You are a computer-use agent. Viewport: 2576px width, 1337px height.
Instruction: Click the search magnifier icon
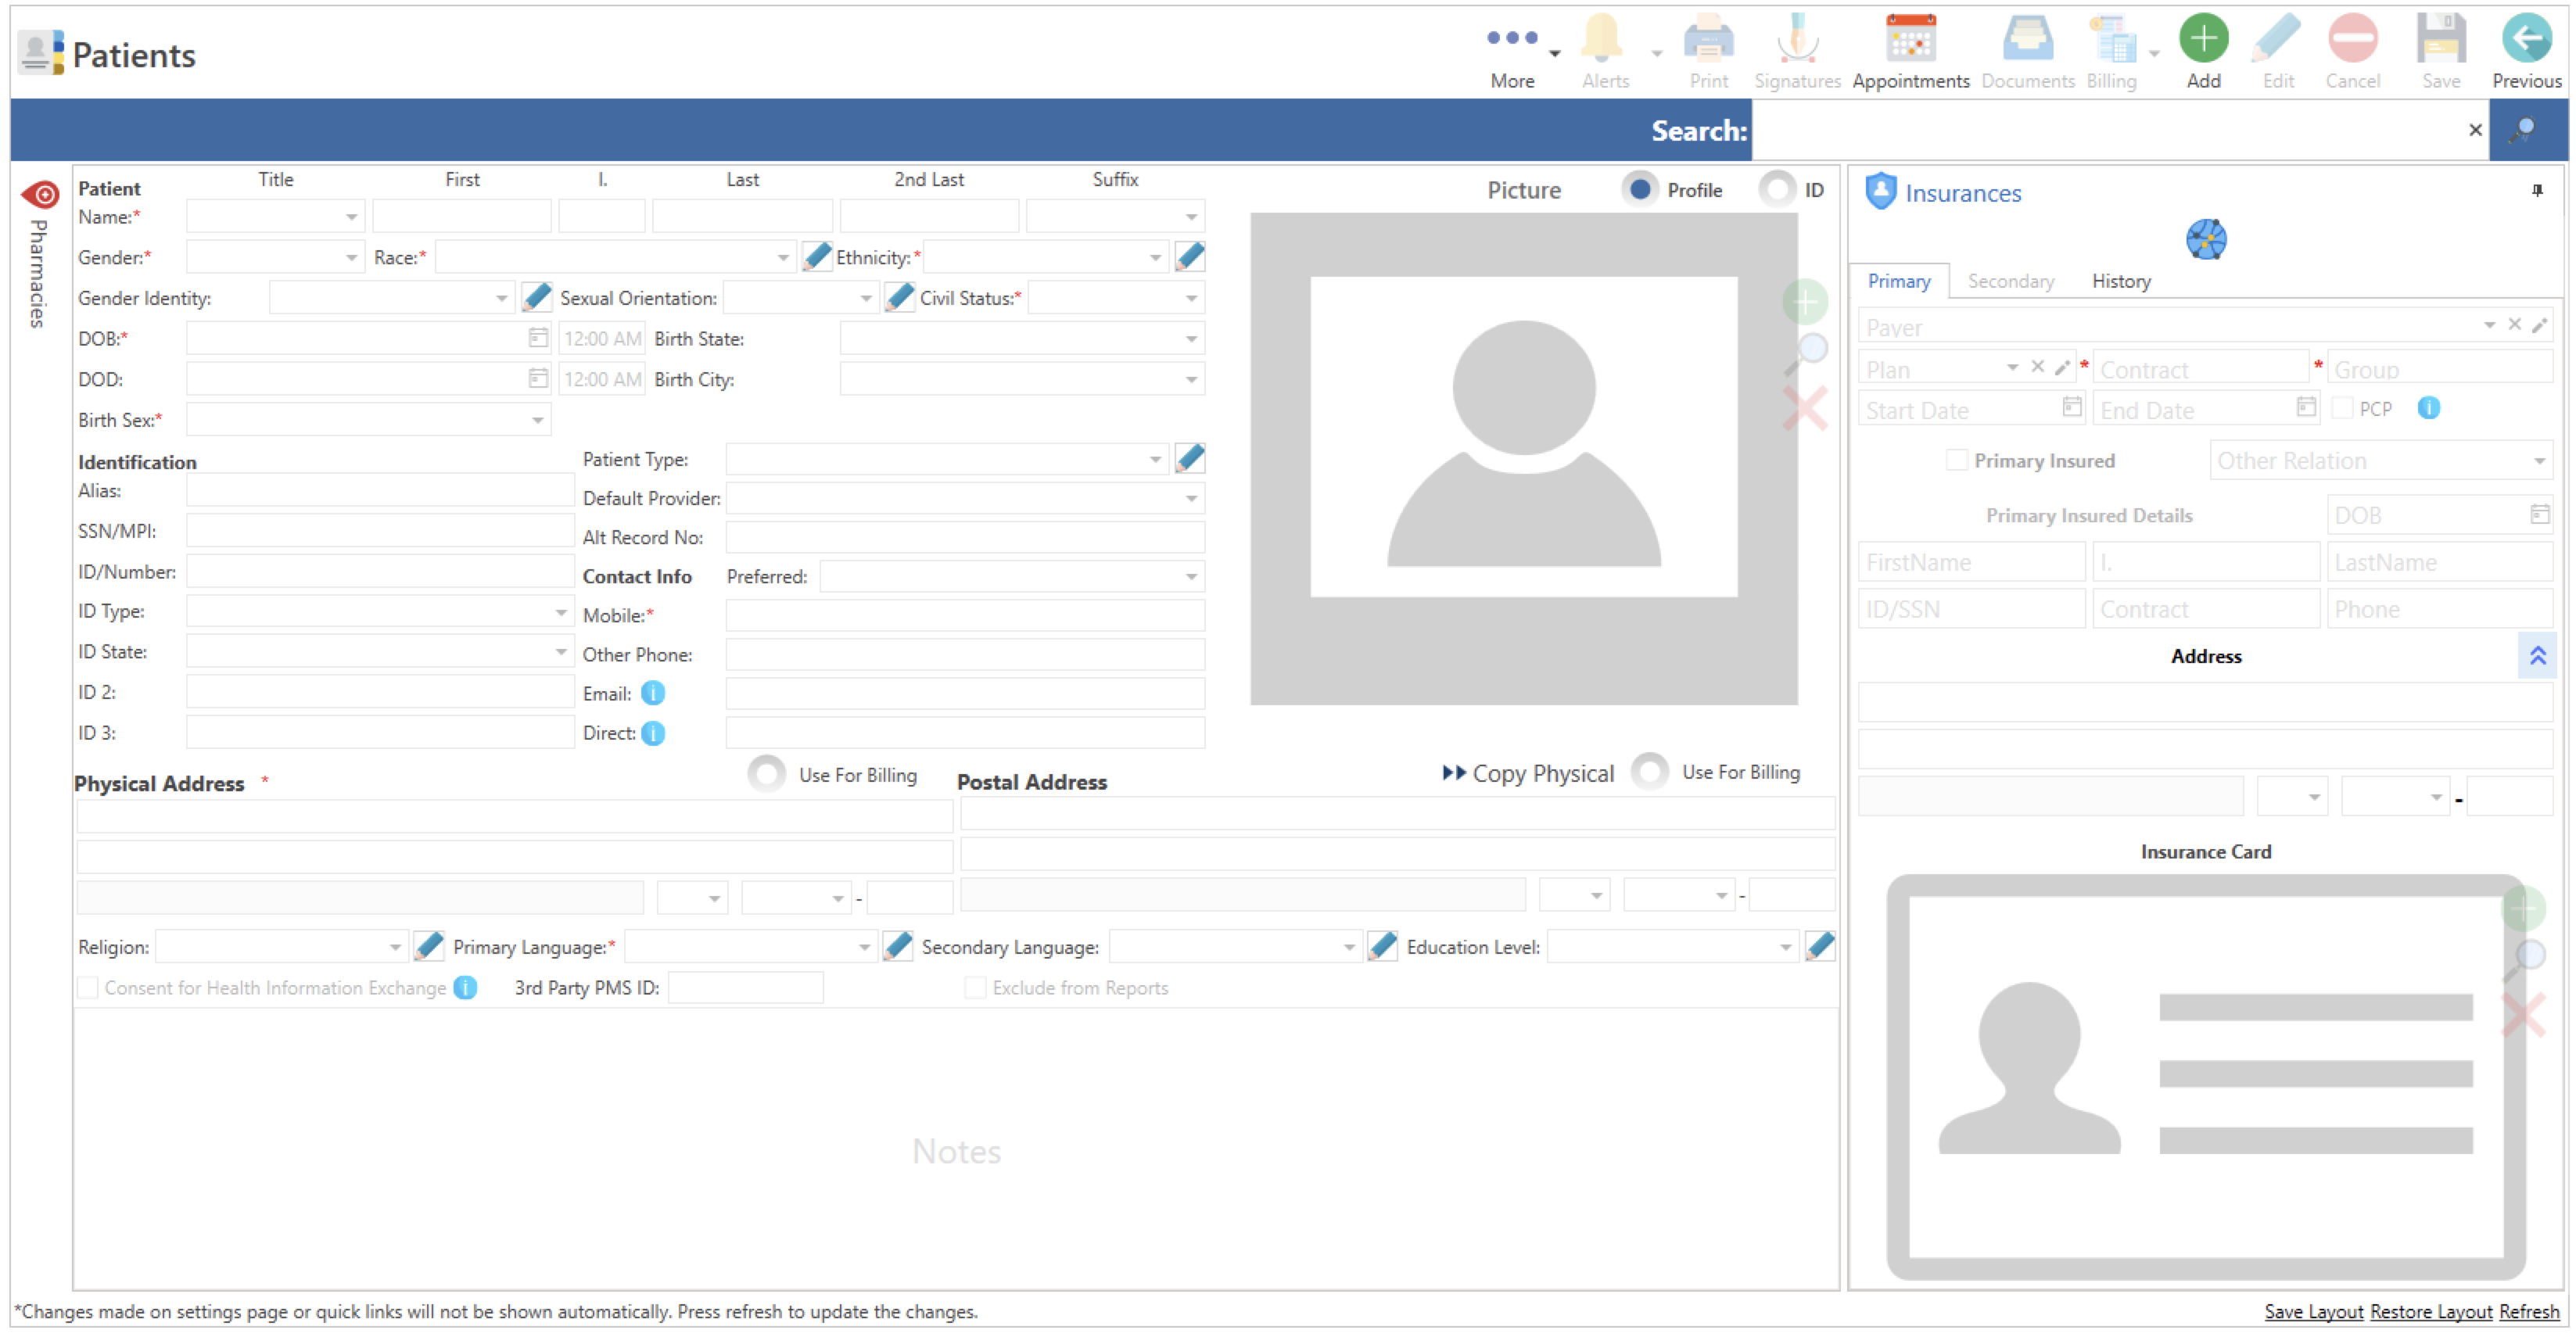(2524, 130)
